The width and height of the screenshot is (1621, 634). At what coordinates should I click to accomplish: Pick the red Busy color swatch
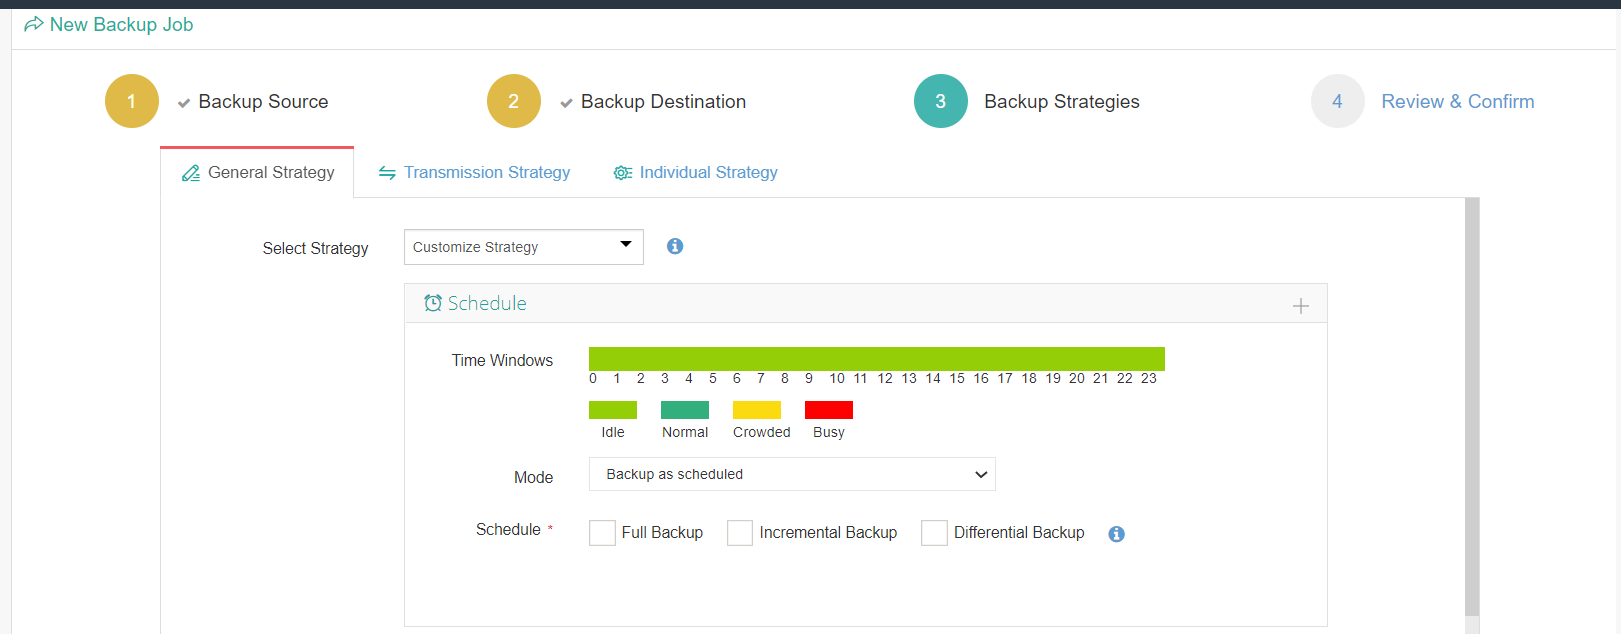click(828, 410)
